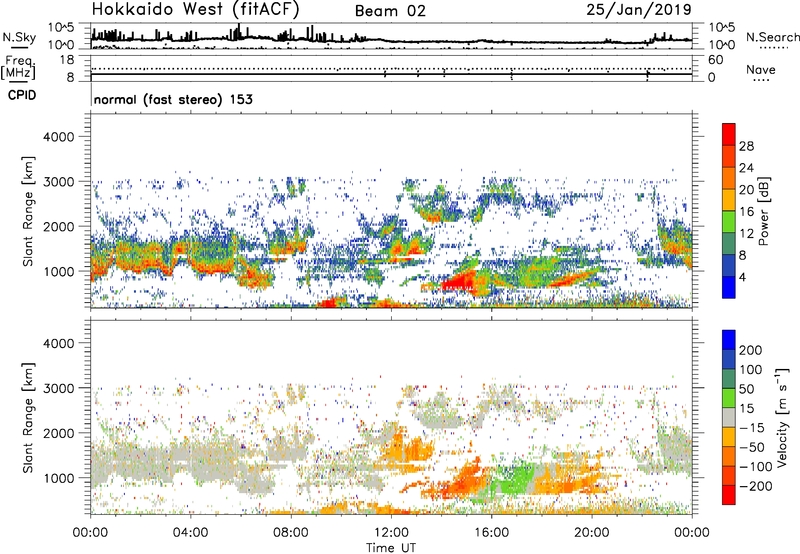This screenshot has height=554, width=800.
Task: Click the gray segment of velocity colorbar
Action: tap(729, 417)
